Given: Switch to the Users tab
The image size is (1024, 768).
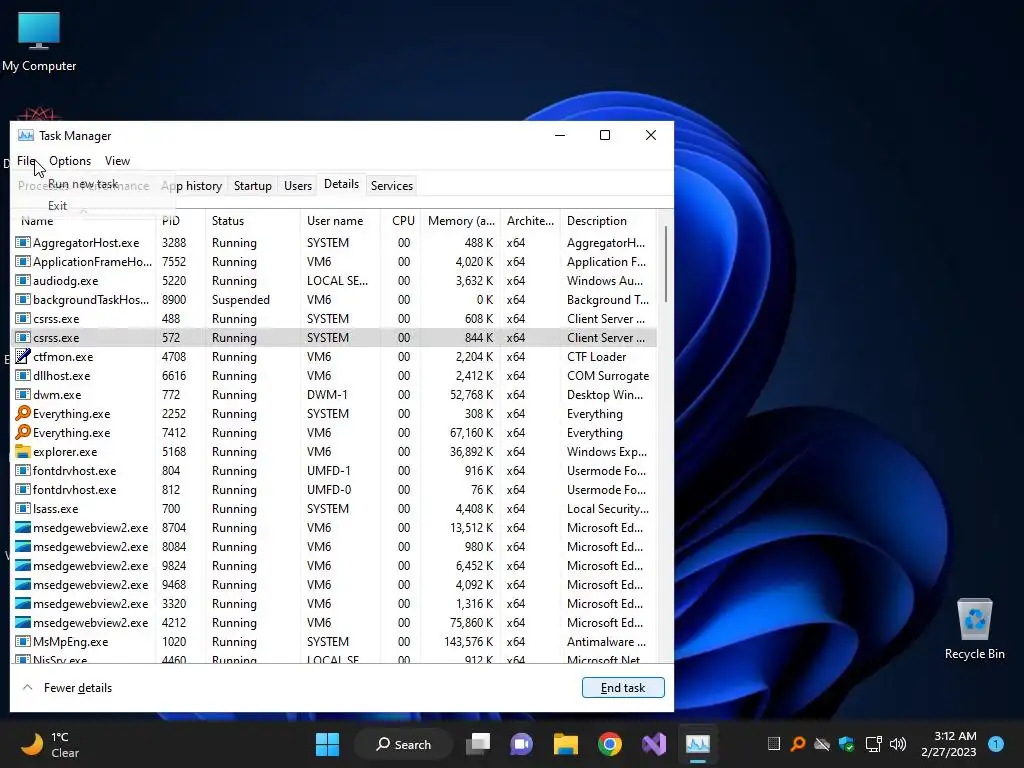Looking at the screenshot, I should tap(298, 185).
